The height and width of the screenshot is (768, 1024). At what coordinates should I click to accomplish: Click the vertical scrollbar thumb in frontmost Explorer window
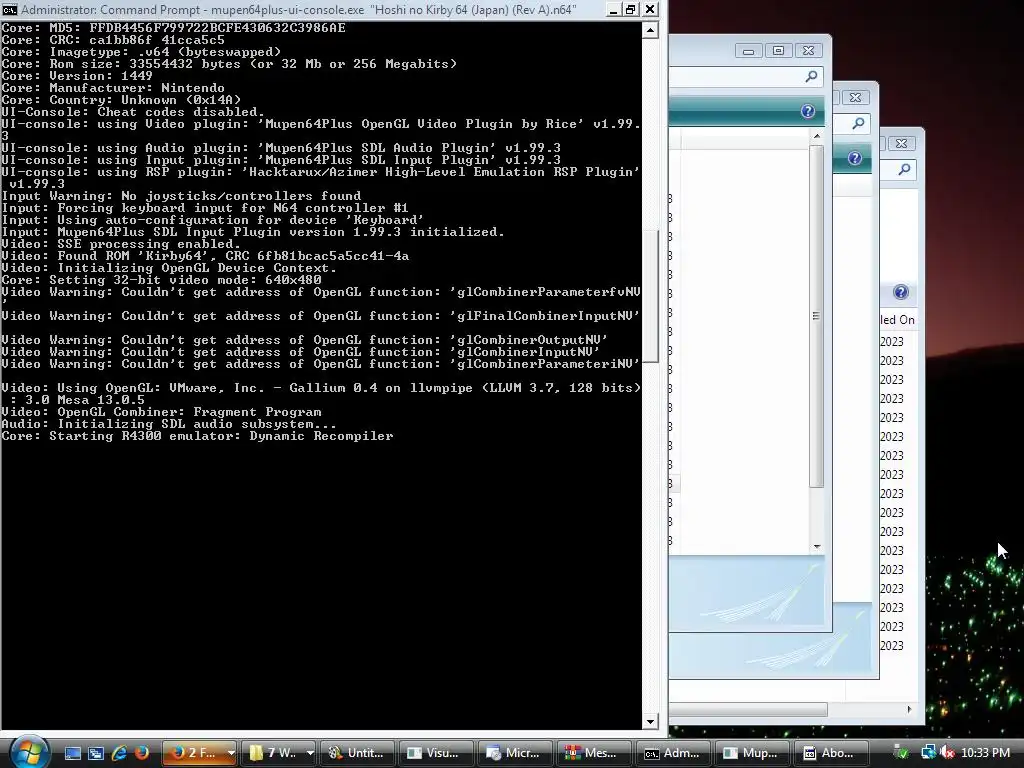pos(816,316)
